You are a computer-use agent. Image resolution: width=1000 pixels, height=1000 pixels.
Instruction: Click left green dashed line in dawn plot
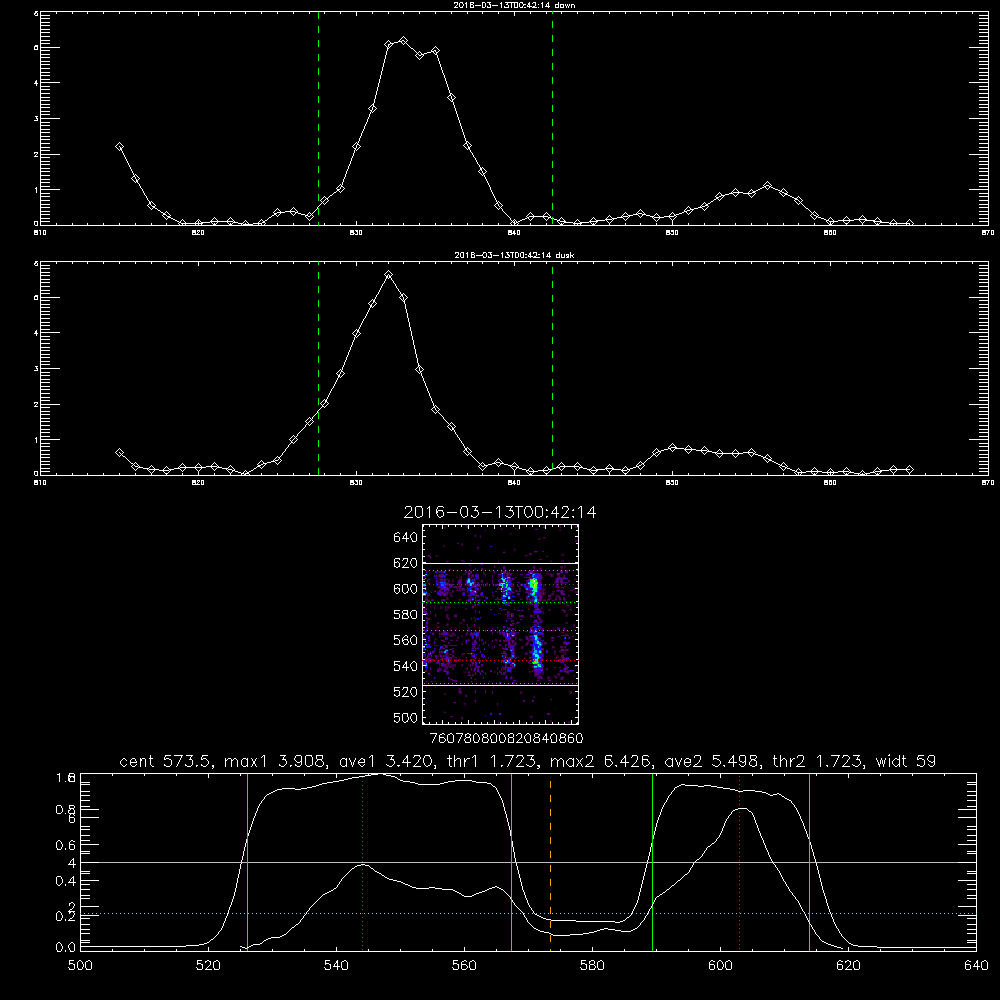(318, 118)
